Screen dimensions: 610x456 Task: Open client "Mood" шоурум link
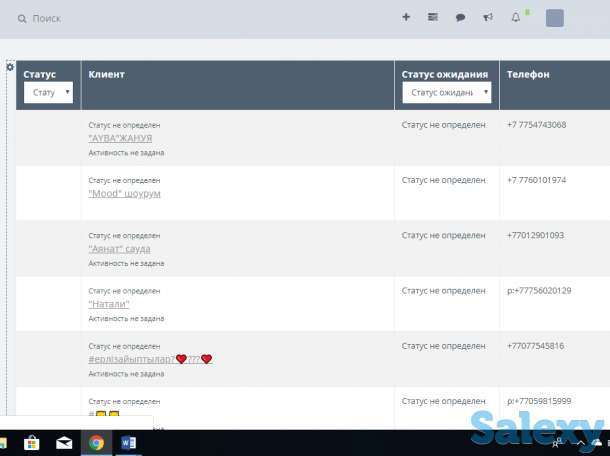coord(124,193)
